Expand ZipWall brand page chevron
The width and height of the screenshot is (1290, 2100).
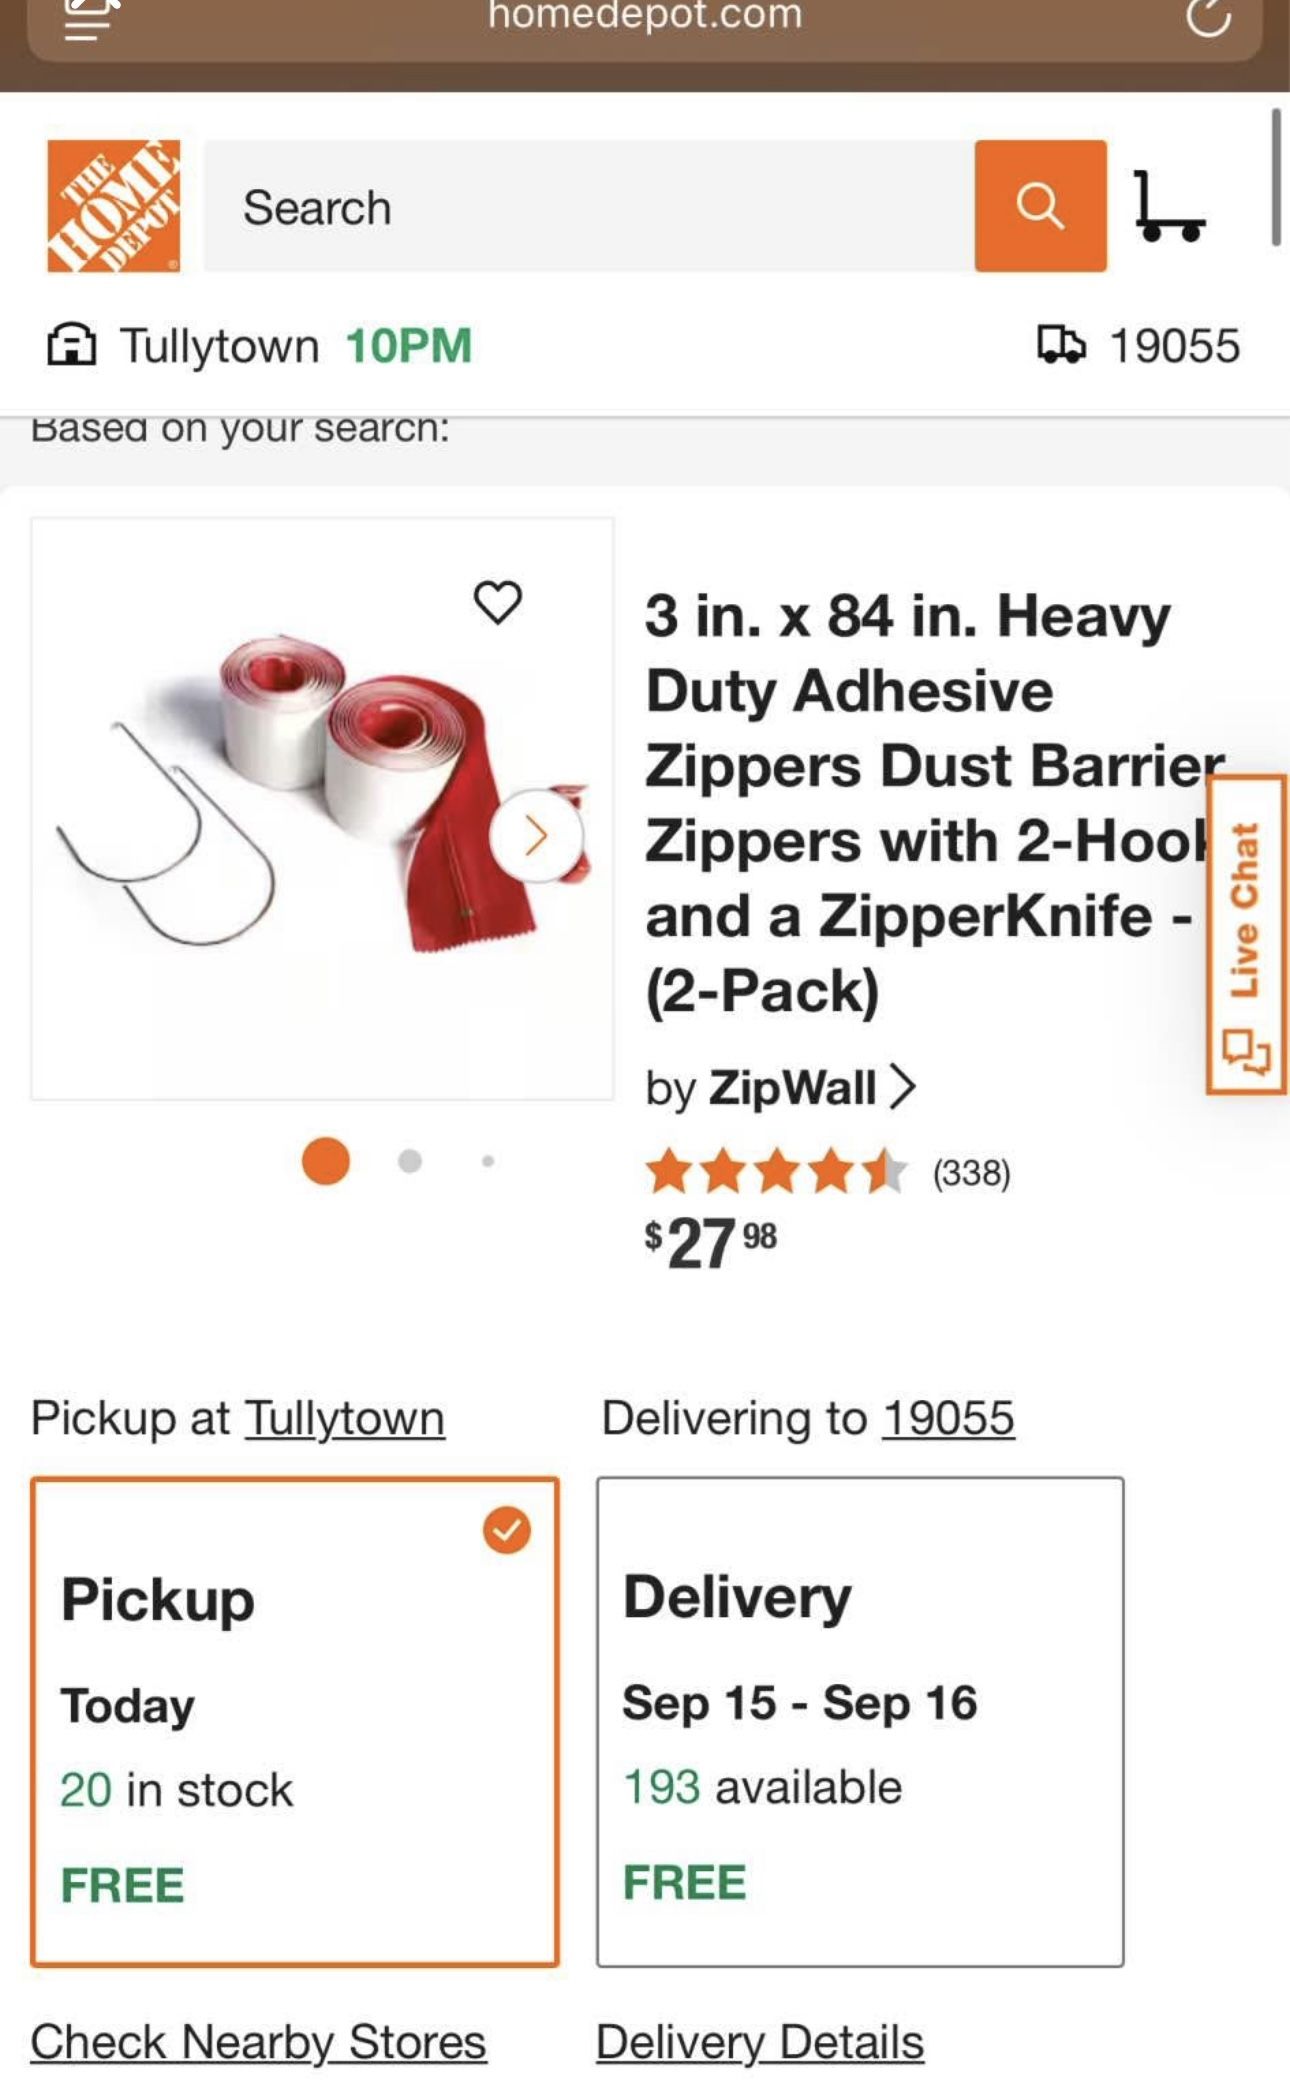(x=902, y=1087)
